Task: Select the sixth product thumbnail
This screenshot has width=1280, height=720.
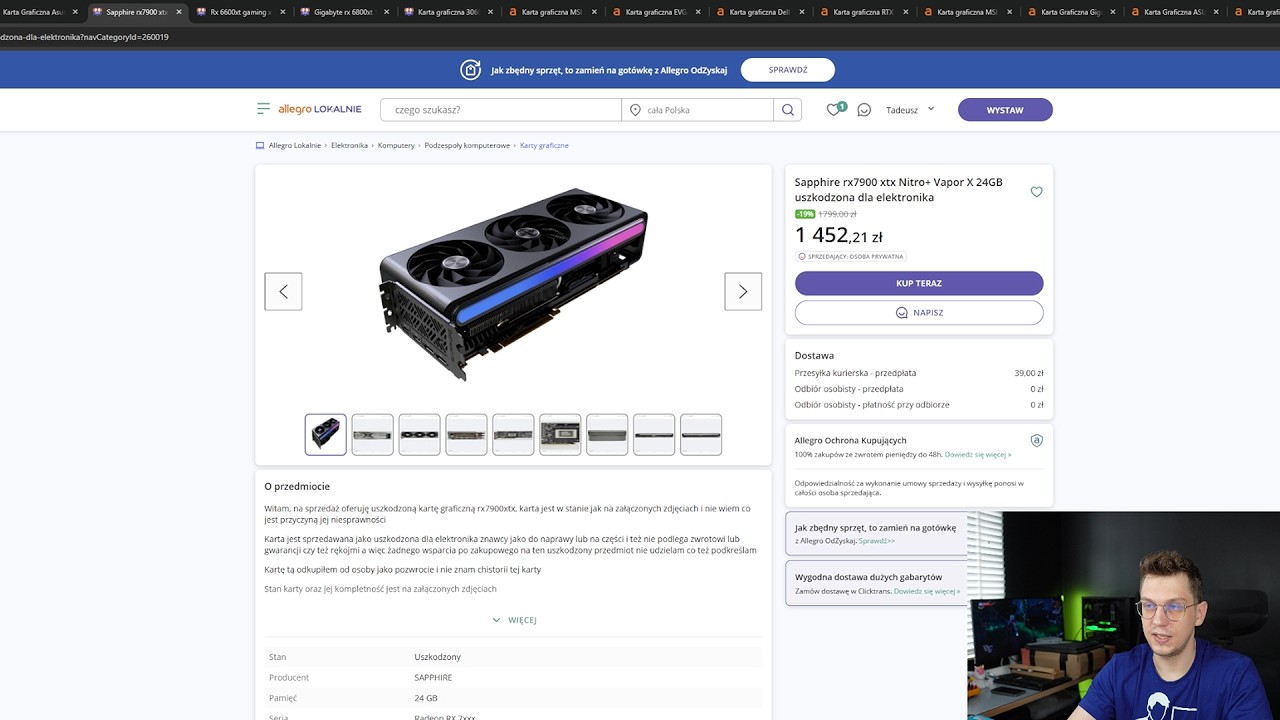Action: click(x=560, y=434)
